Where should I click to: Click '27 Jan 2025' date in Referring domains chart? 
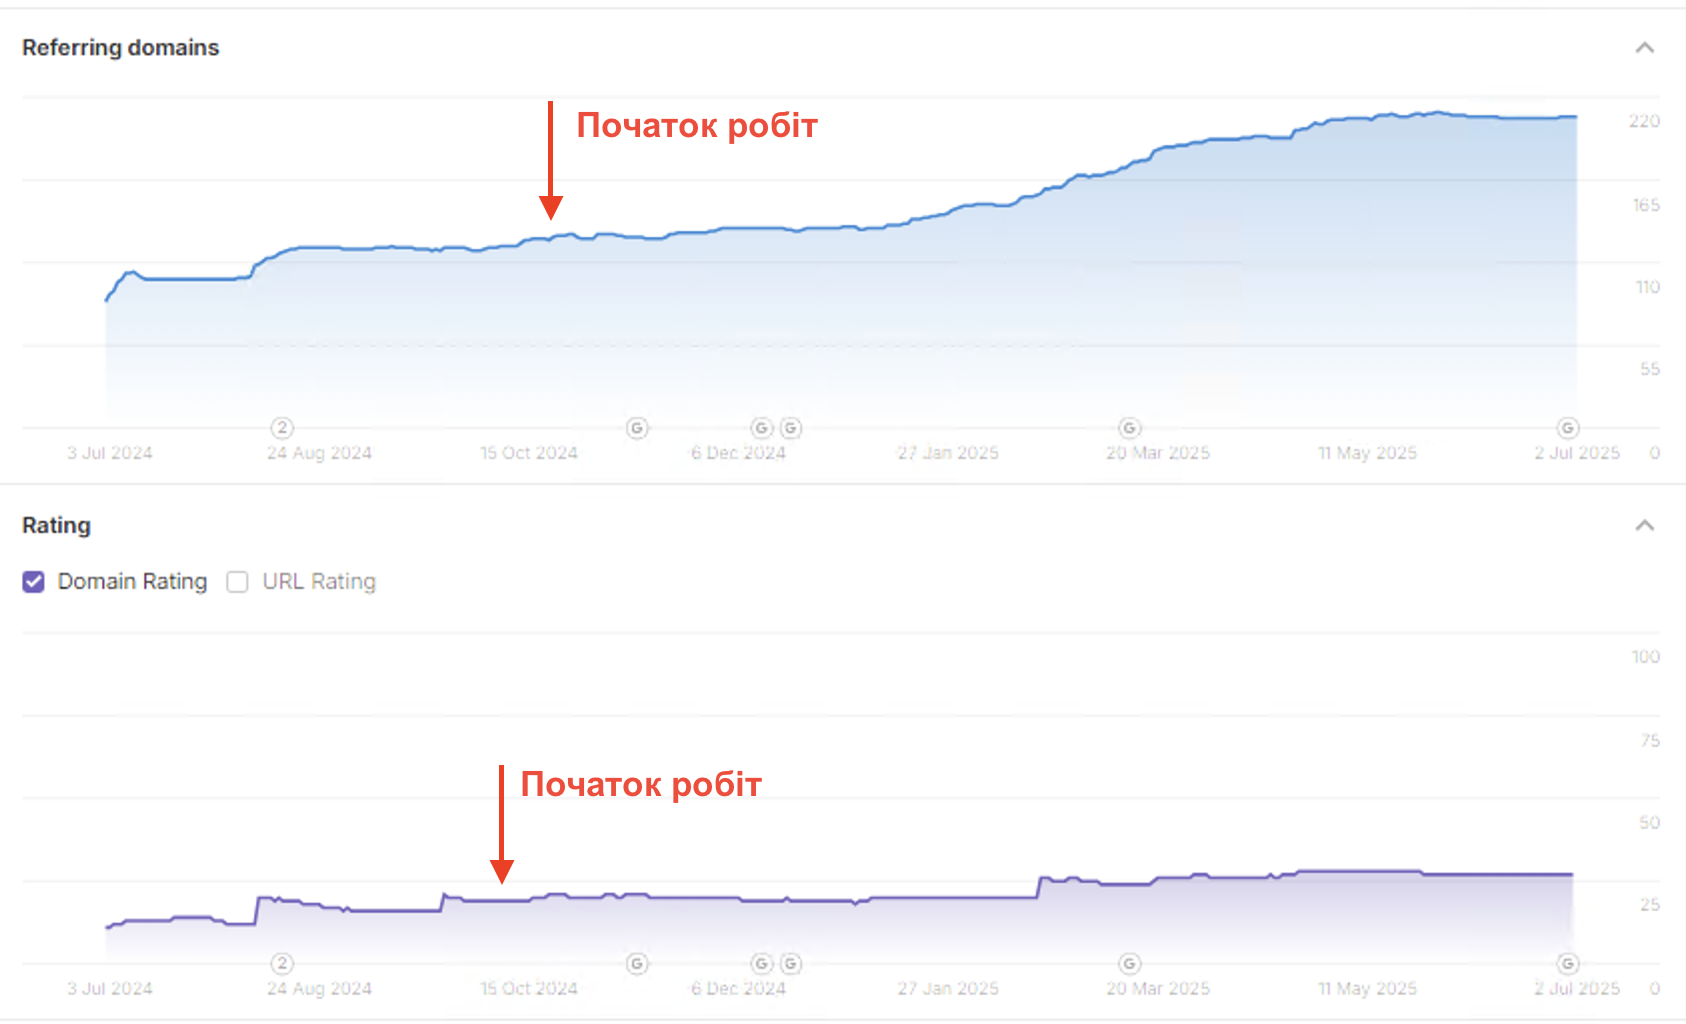(x=948, y=453)
